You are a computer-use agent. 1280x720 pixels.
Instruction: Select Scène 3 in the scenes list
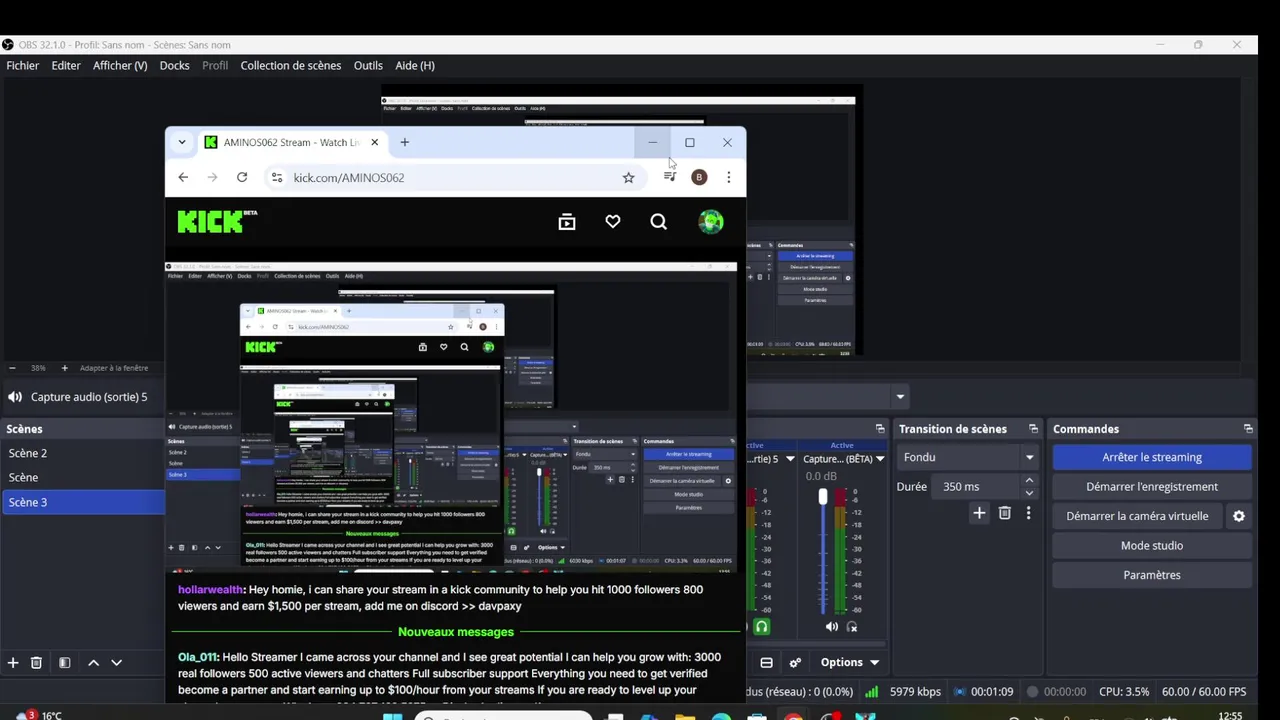tap(82, 502)
